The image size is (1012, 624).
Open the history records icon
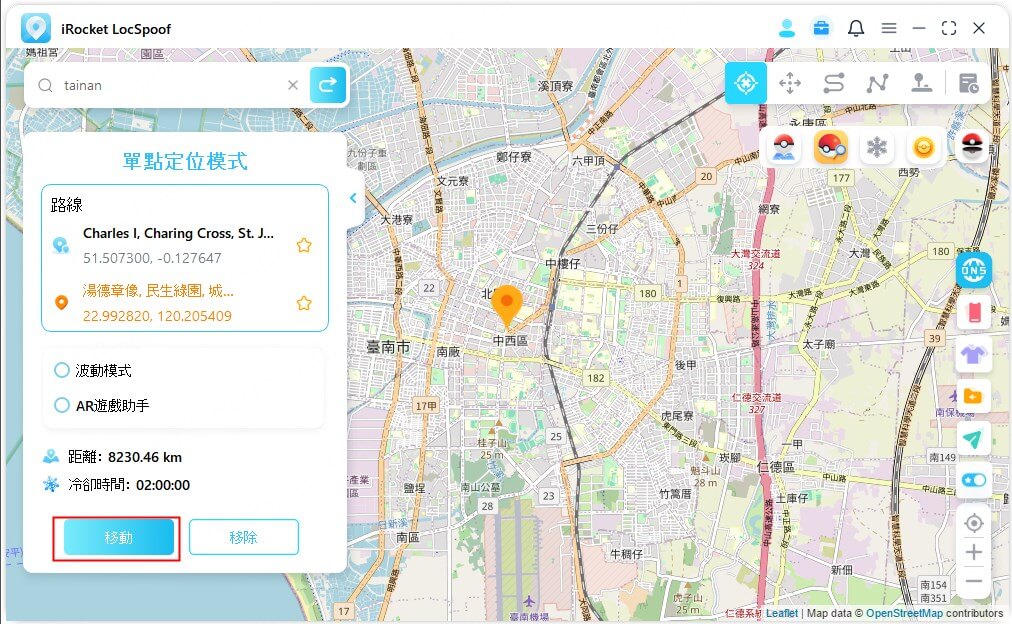[x=968, y=84]
